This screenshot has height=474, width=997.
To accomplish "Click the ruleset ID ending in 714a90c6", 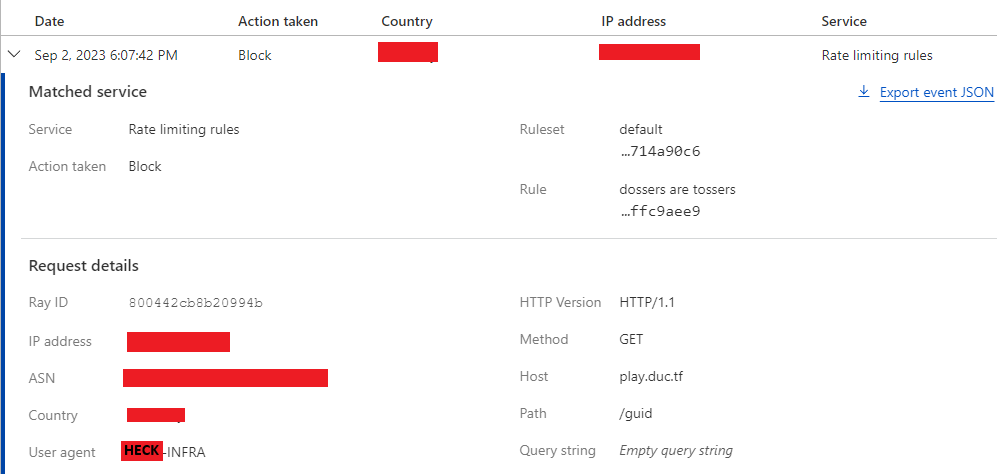I will pos(660,151).
